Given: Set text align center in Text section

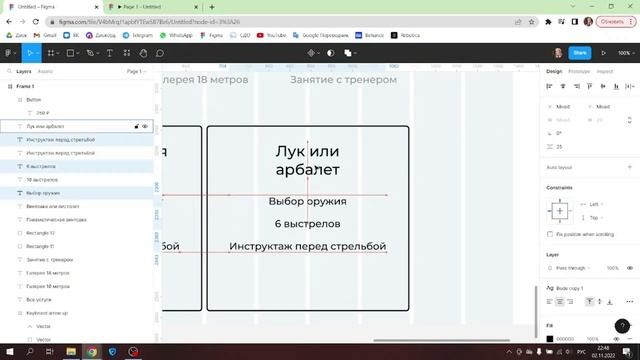Looking at the screenshot, I should tap(560, 302).
